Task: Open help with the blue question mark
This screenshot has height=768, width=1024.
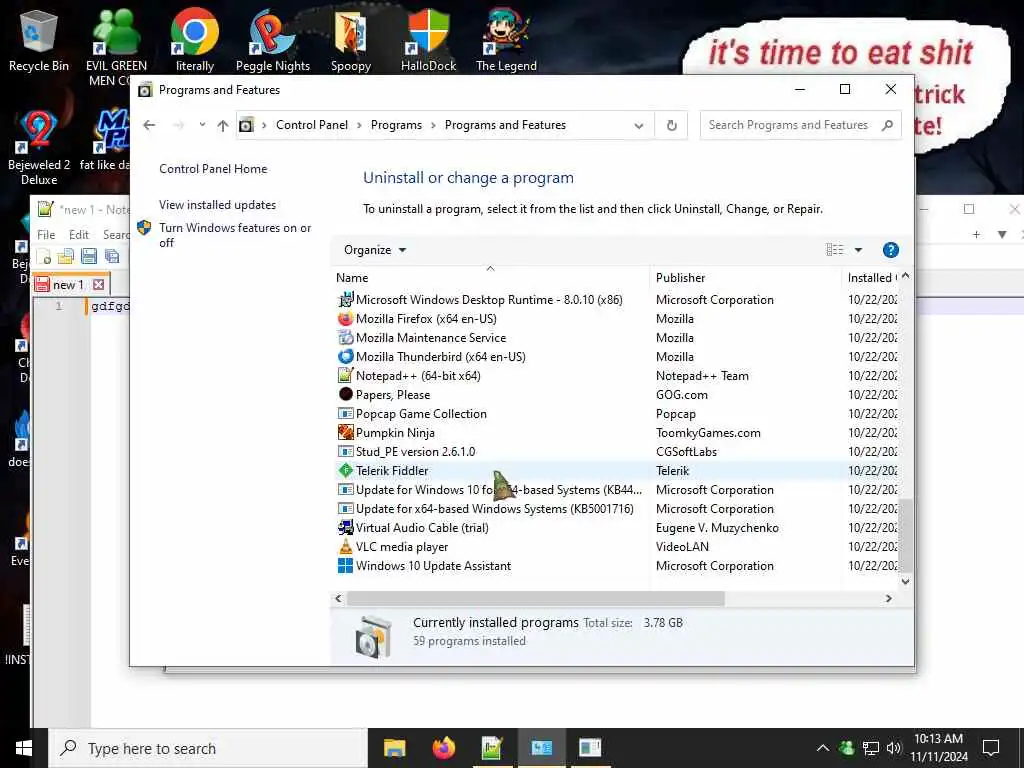Action: (x=890, y=250)
